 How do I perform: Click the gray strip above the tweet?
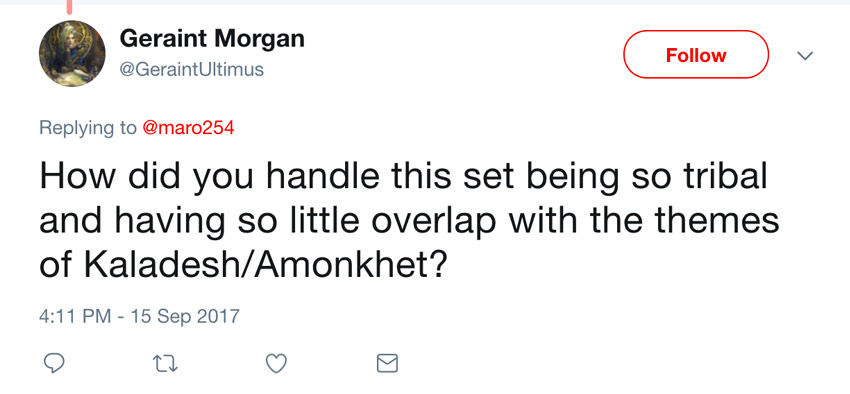pyautogui.click(x=425, y=2)
